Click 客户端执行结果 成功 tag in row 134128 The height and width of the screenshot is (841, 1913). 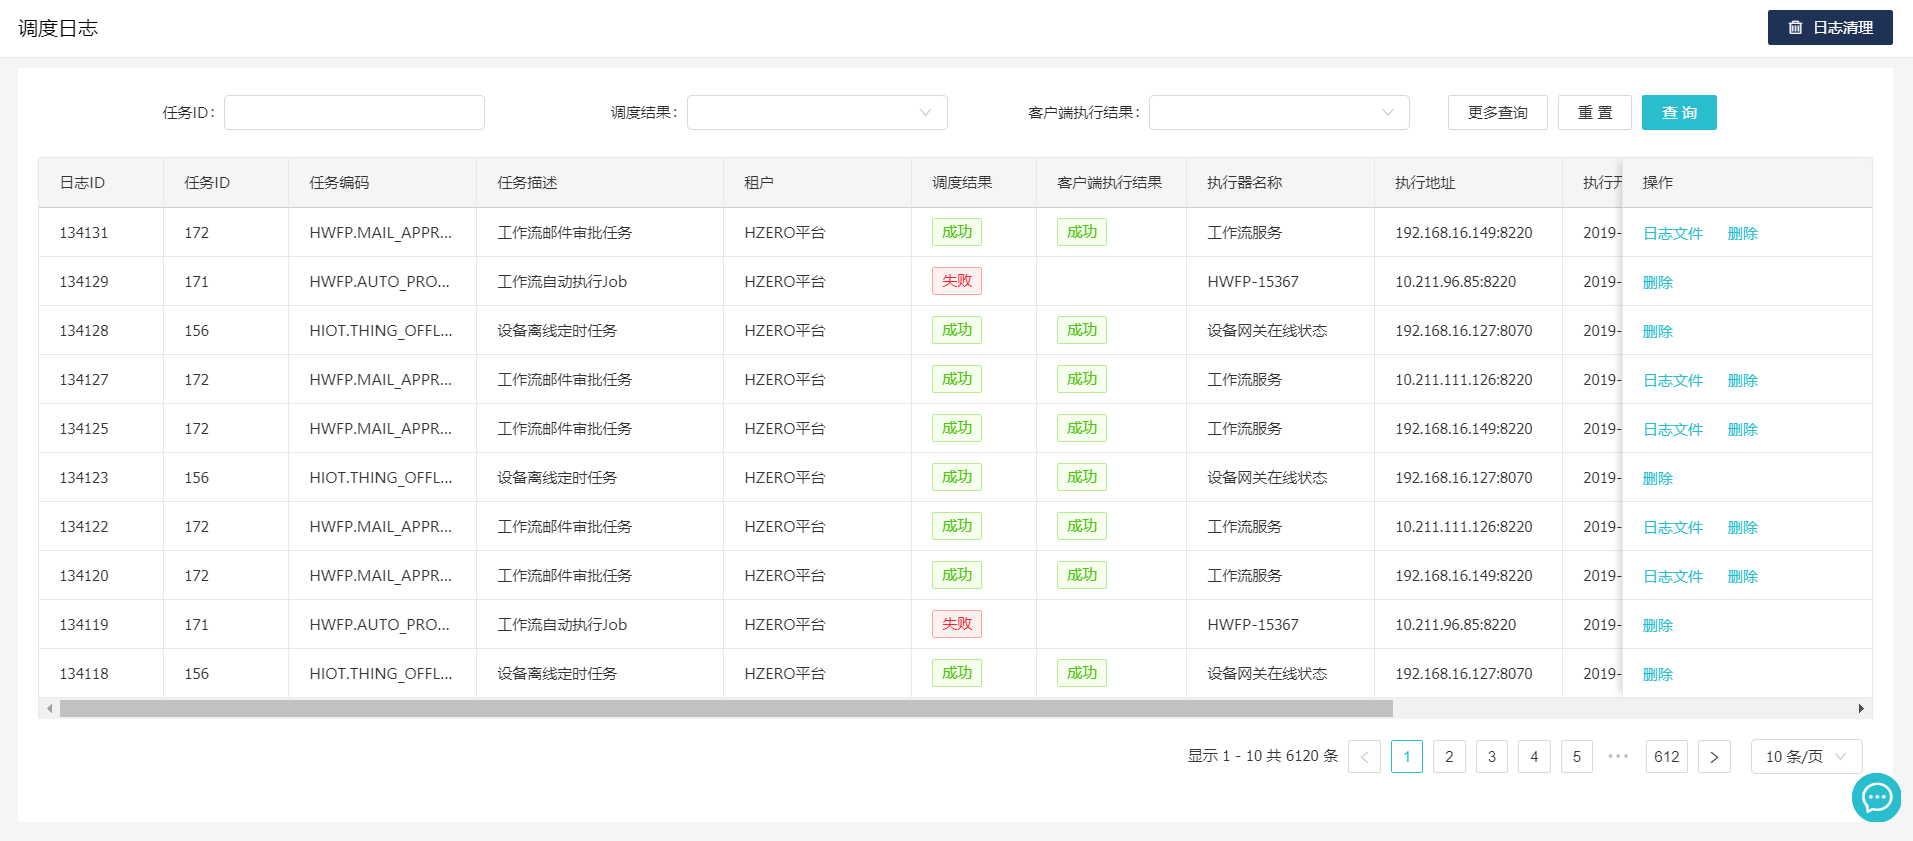(x=1082, y=330)
